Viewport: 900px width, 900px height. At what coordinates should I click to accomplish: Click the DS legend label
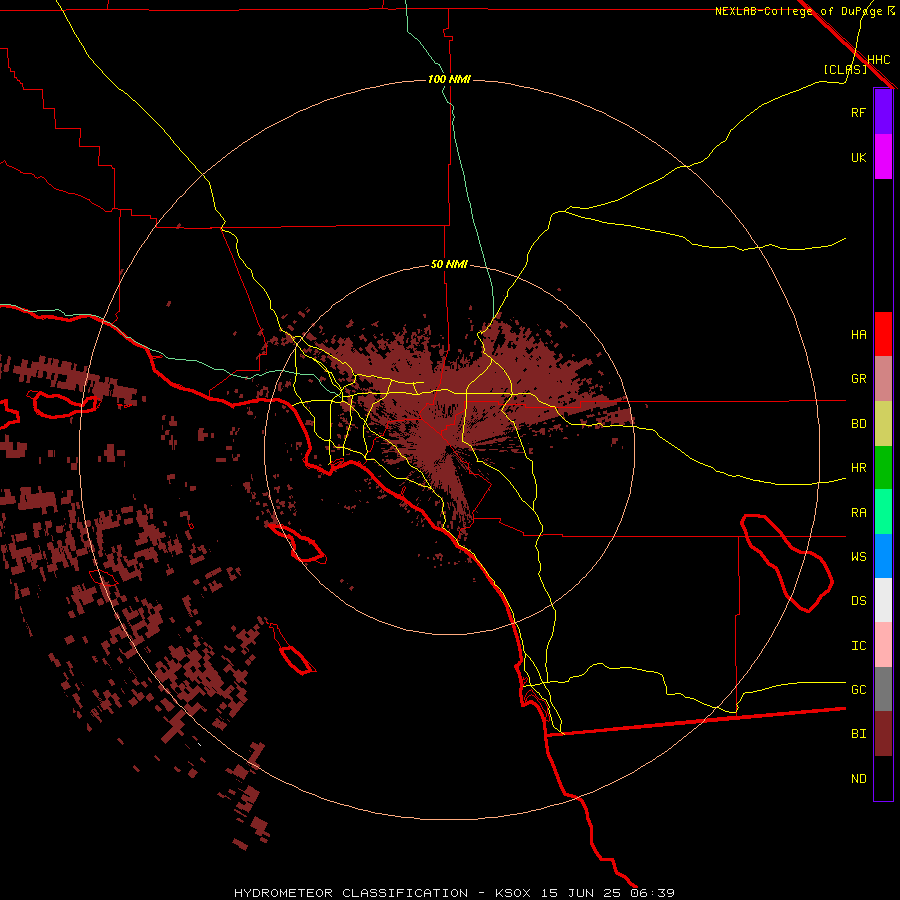(x=858, y=601)
